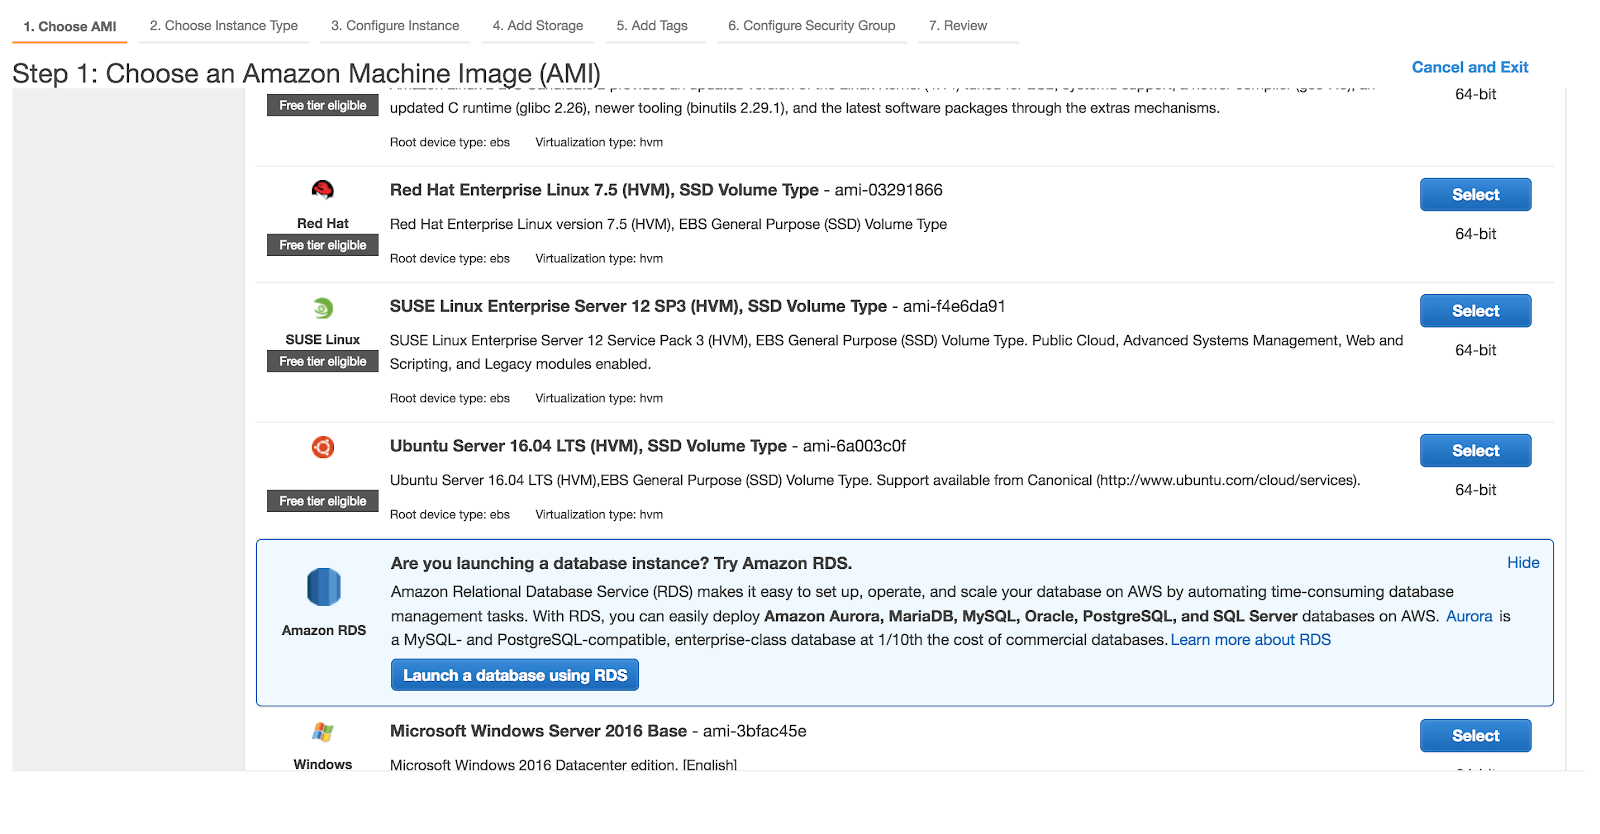The height and width of the screenshot is (834, 1600).
Task: Click Free tier eligible badge under SUSE Linux
Action: click(x=323, y=361)
